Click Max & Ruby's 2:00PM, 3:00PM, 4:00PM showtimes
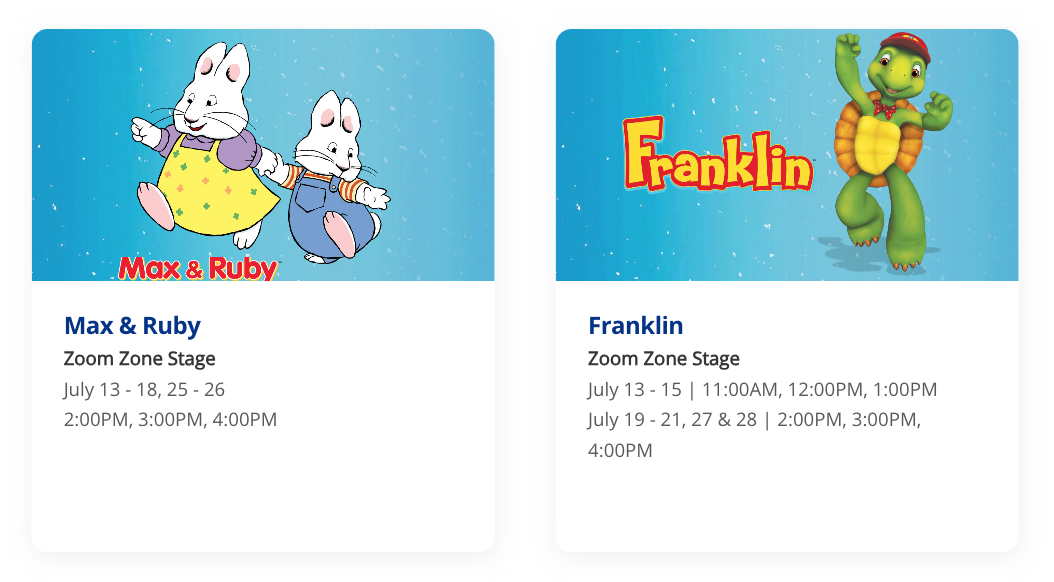The width and height of the screenshot is (1054, 582). coord(170,419)
